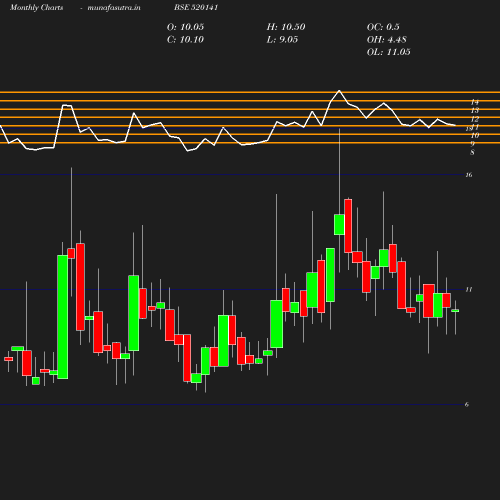Click the 'L: 9.05' low value

coord(282,40)
